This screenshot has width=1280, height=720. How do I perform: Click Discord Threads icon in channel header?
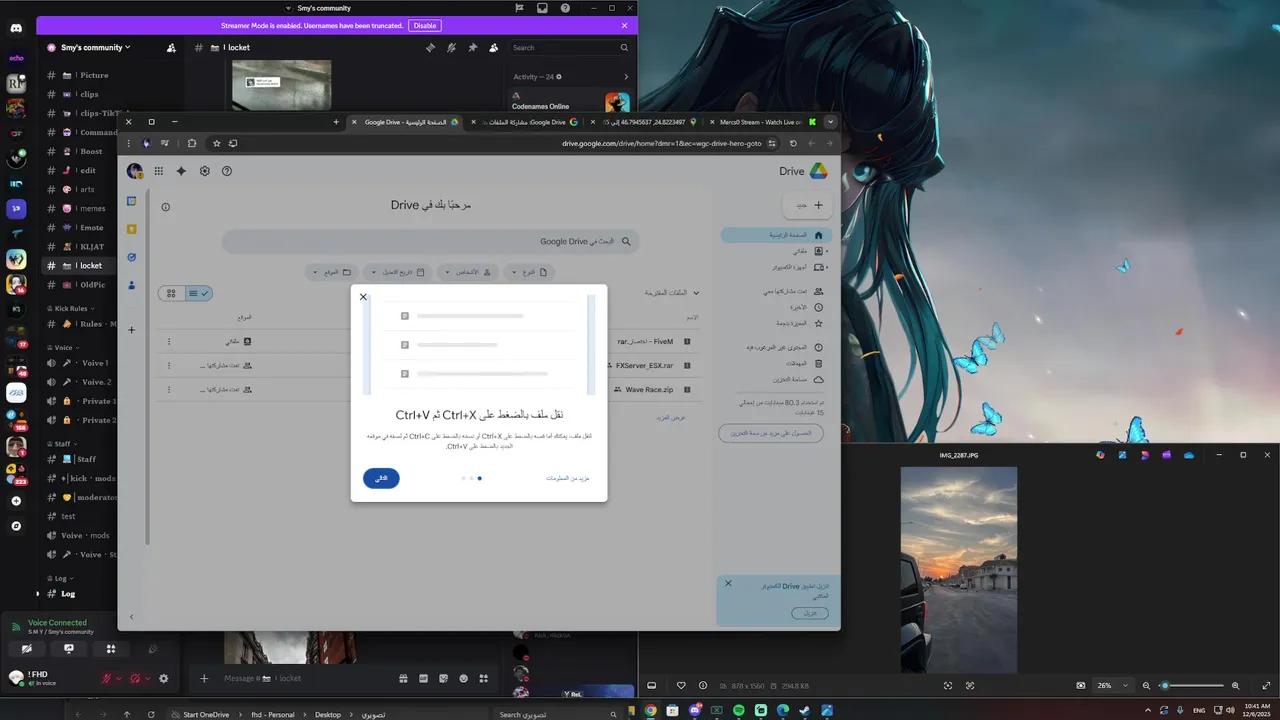click(430, 47)
